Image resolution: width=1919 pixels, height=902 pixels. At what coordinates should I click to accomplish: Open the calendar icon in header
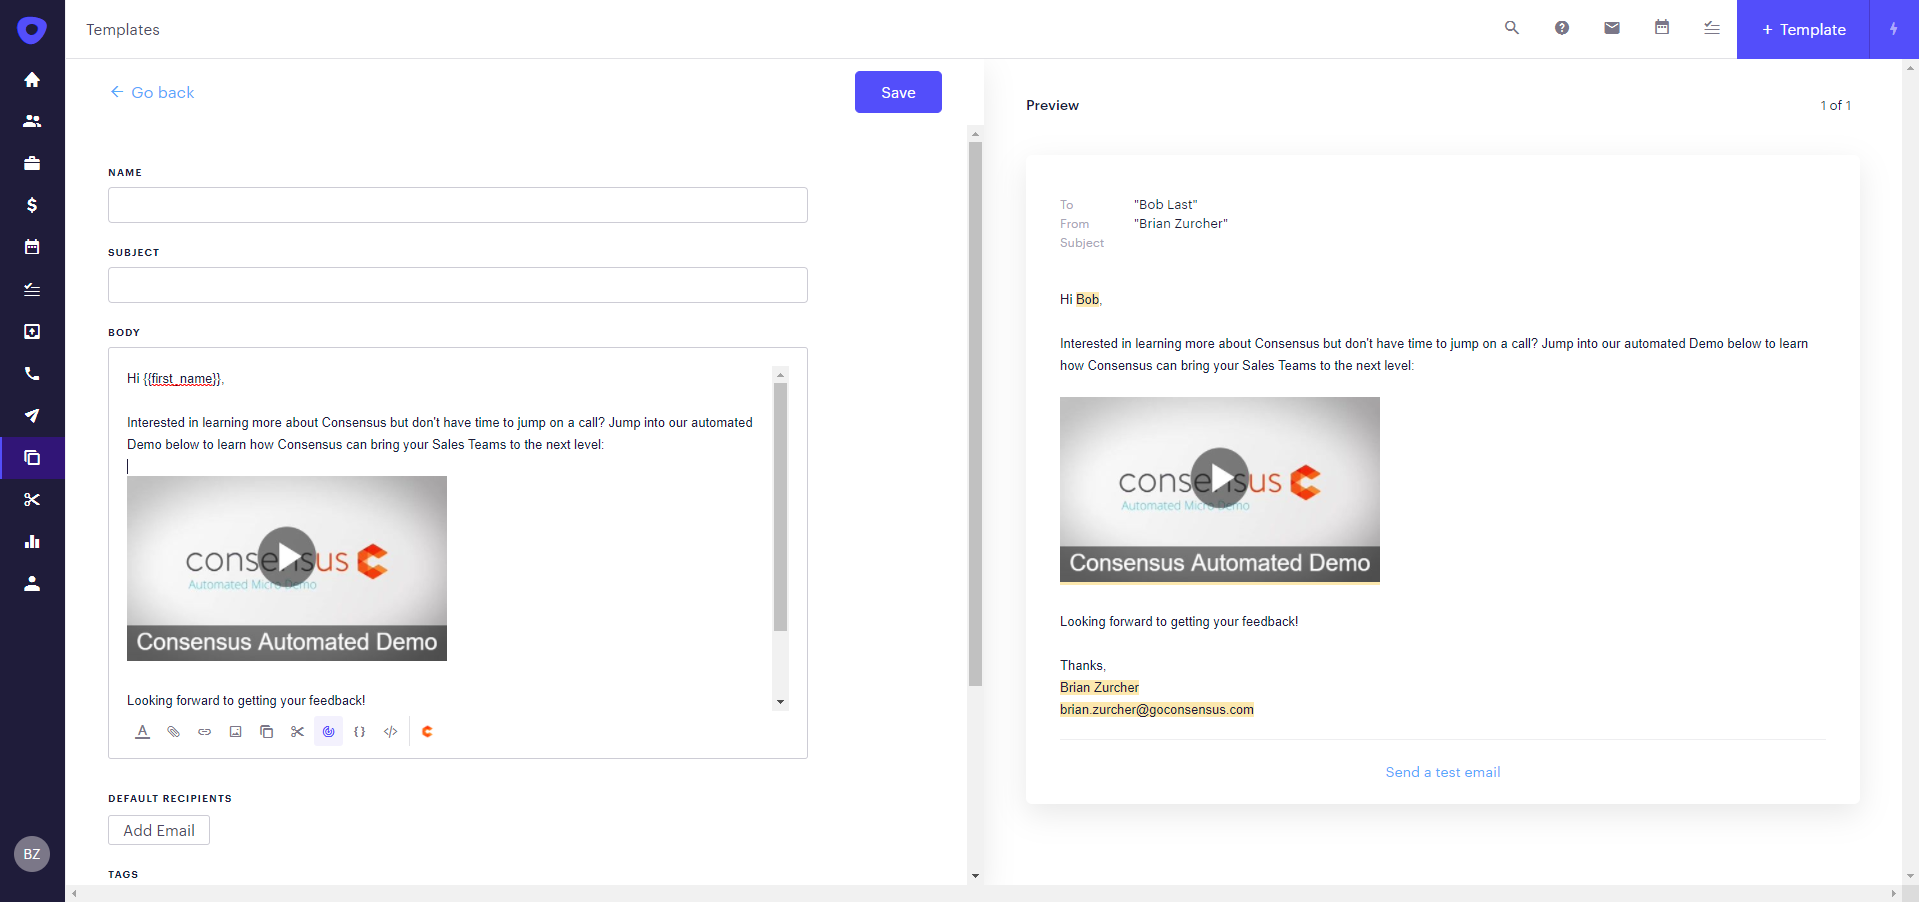1662,28
